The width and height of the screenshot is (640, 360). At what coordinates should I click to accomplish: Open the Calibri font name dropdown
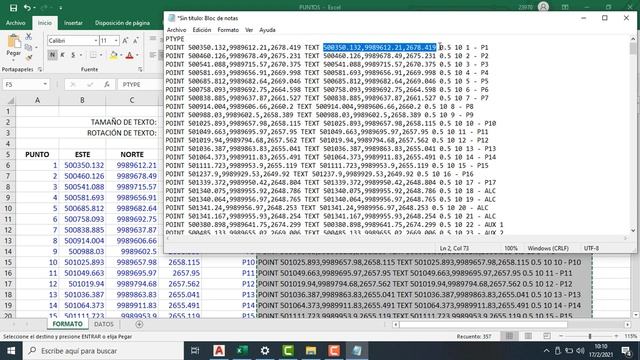click(x=96, y=40)
